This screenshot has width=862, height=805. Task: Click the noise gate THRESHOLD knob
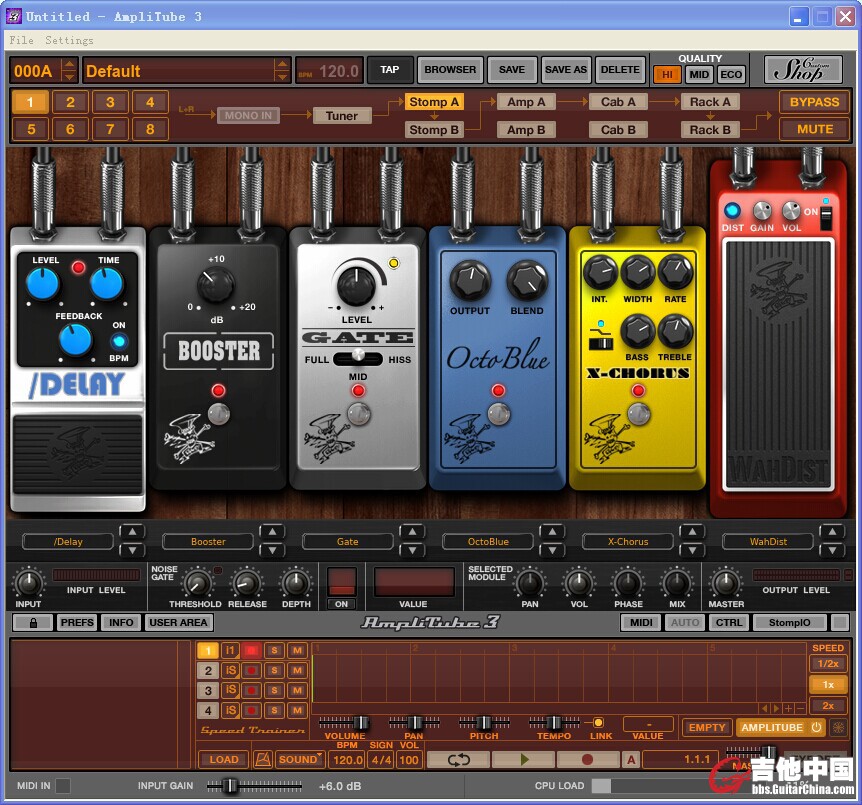pos(196,583)
